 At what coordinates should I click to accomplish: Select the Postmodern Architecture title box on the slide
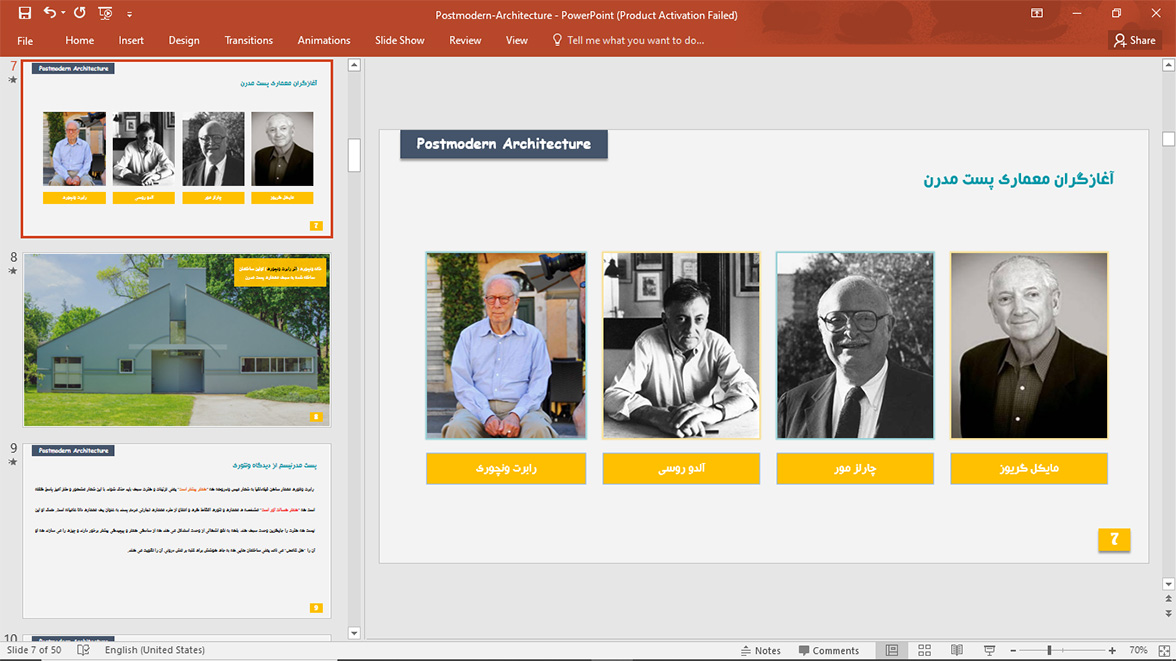coord(503,144)
